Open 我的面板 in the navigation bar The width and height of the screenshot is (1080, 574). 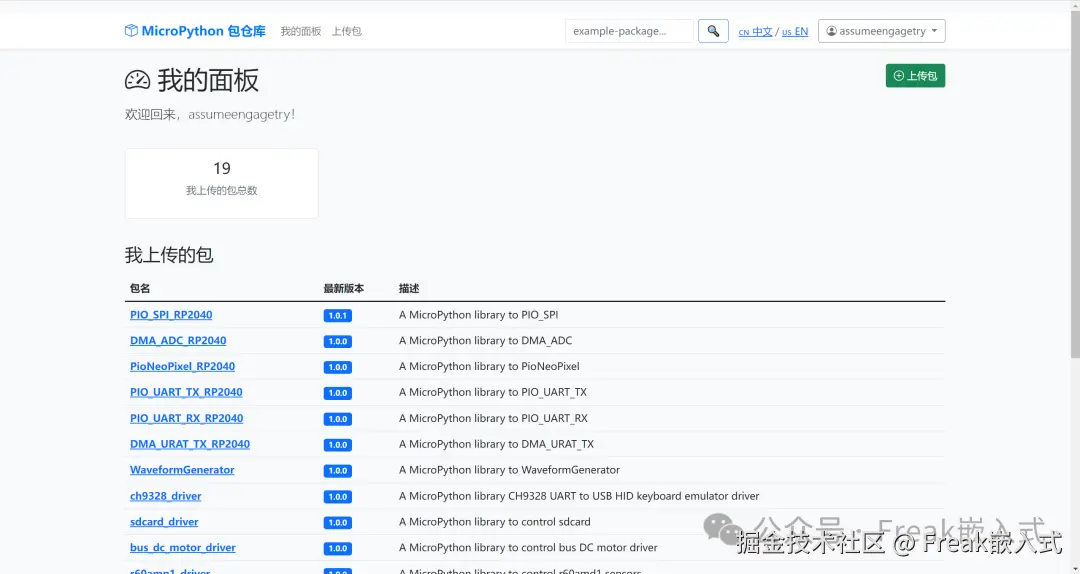[300, 31]
